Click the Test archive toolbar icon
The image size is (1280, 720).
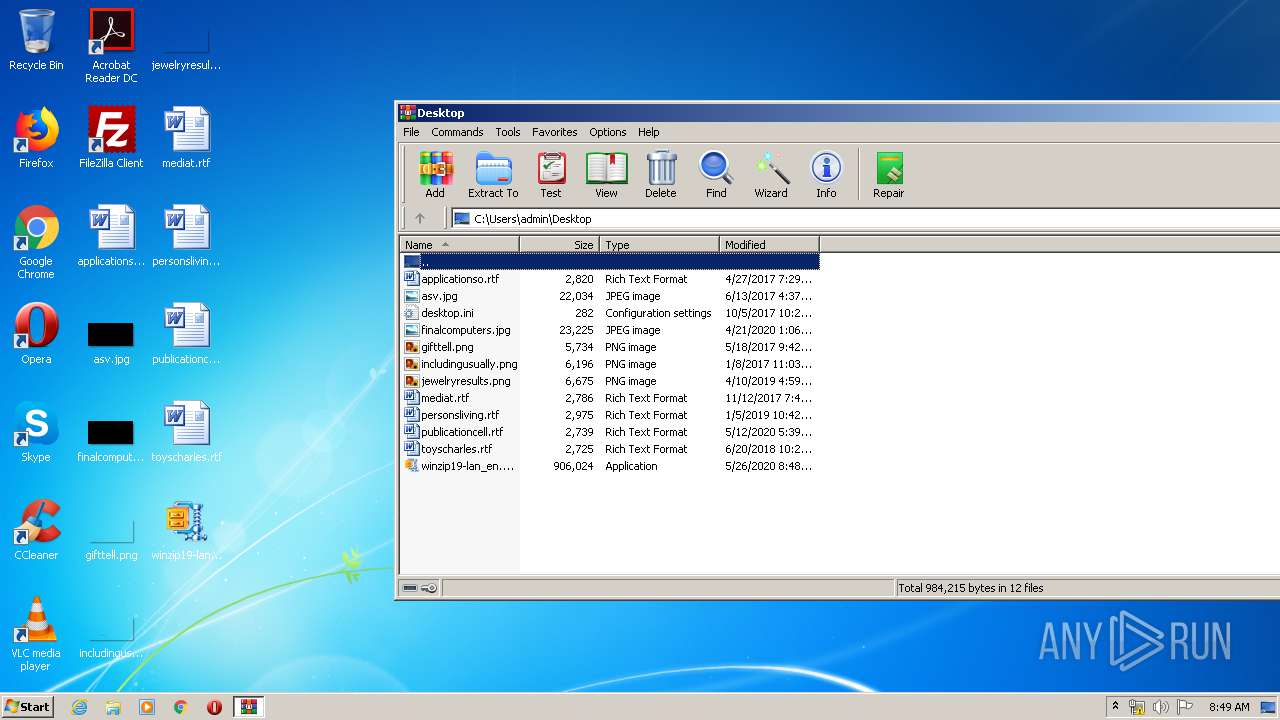coord(551,175)
